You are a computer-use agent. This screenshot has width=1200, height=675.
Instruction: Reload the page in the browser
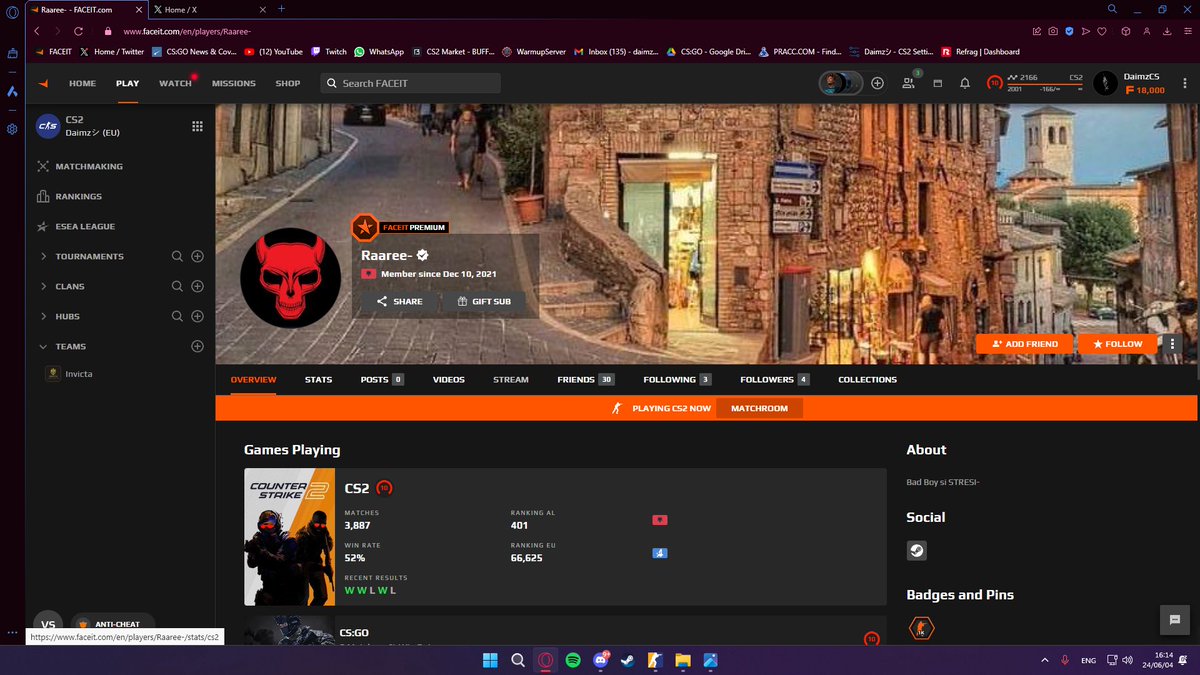click(78, 31)
